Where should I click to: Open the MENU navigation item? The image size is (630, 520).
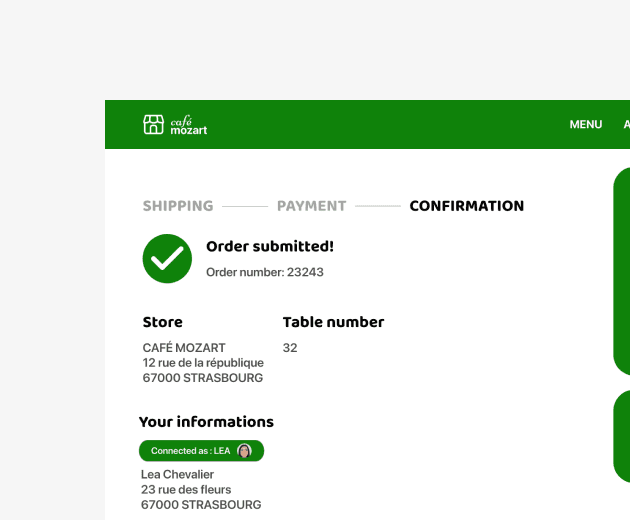[x=585, y=125]
